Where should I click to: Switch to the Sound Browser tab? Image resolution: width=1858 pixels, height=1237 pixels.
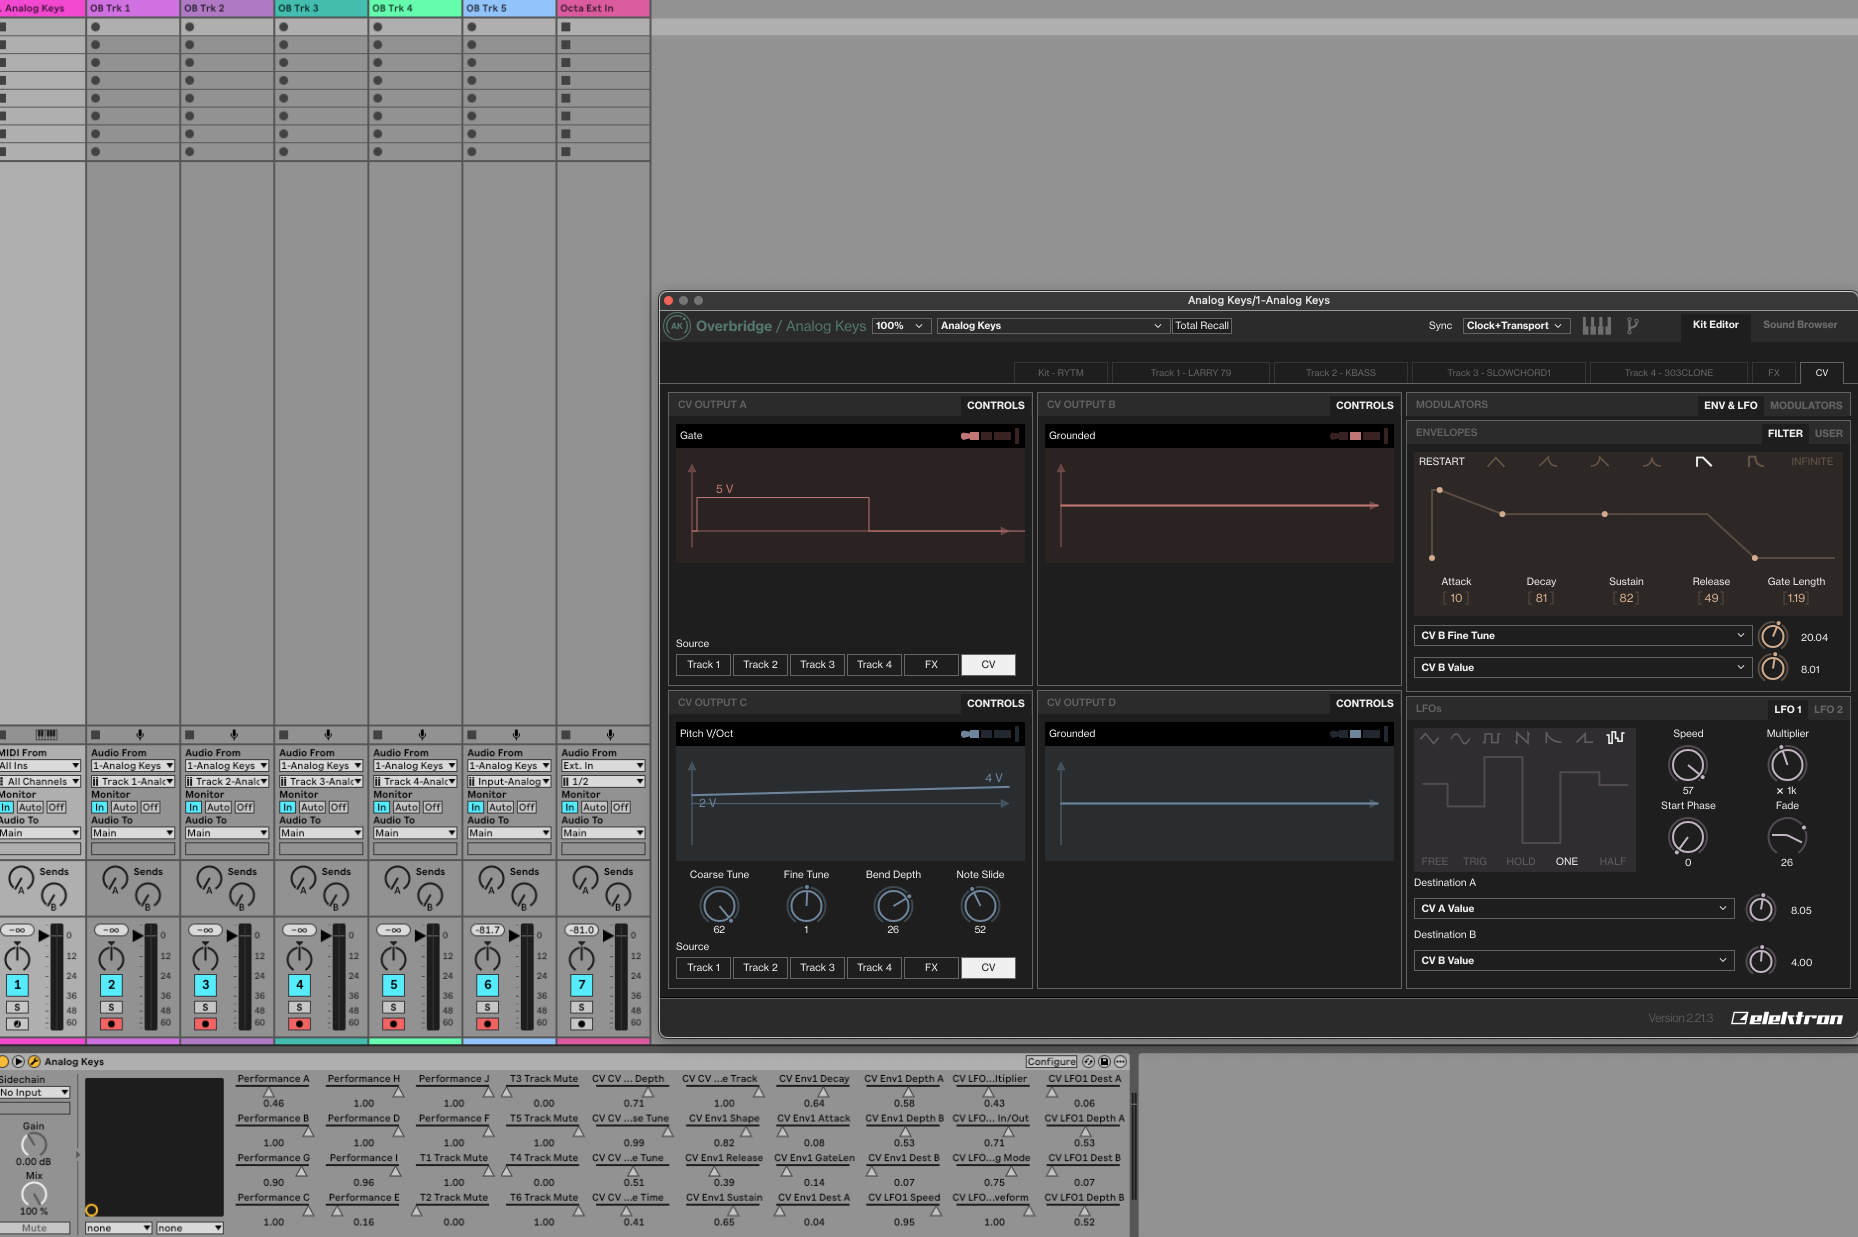[1799, 325]
